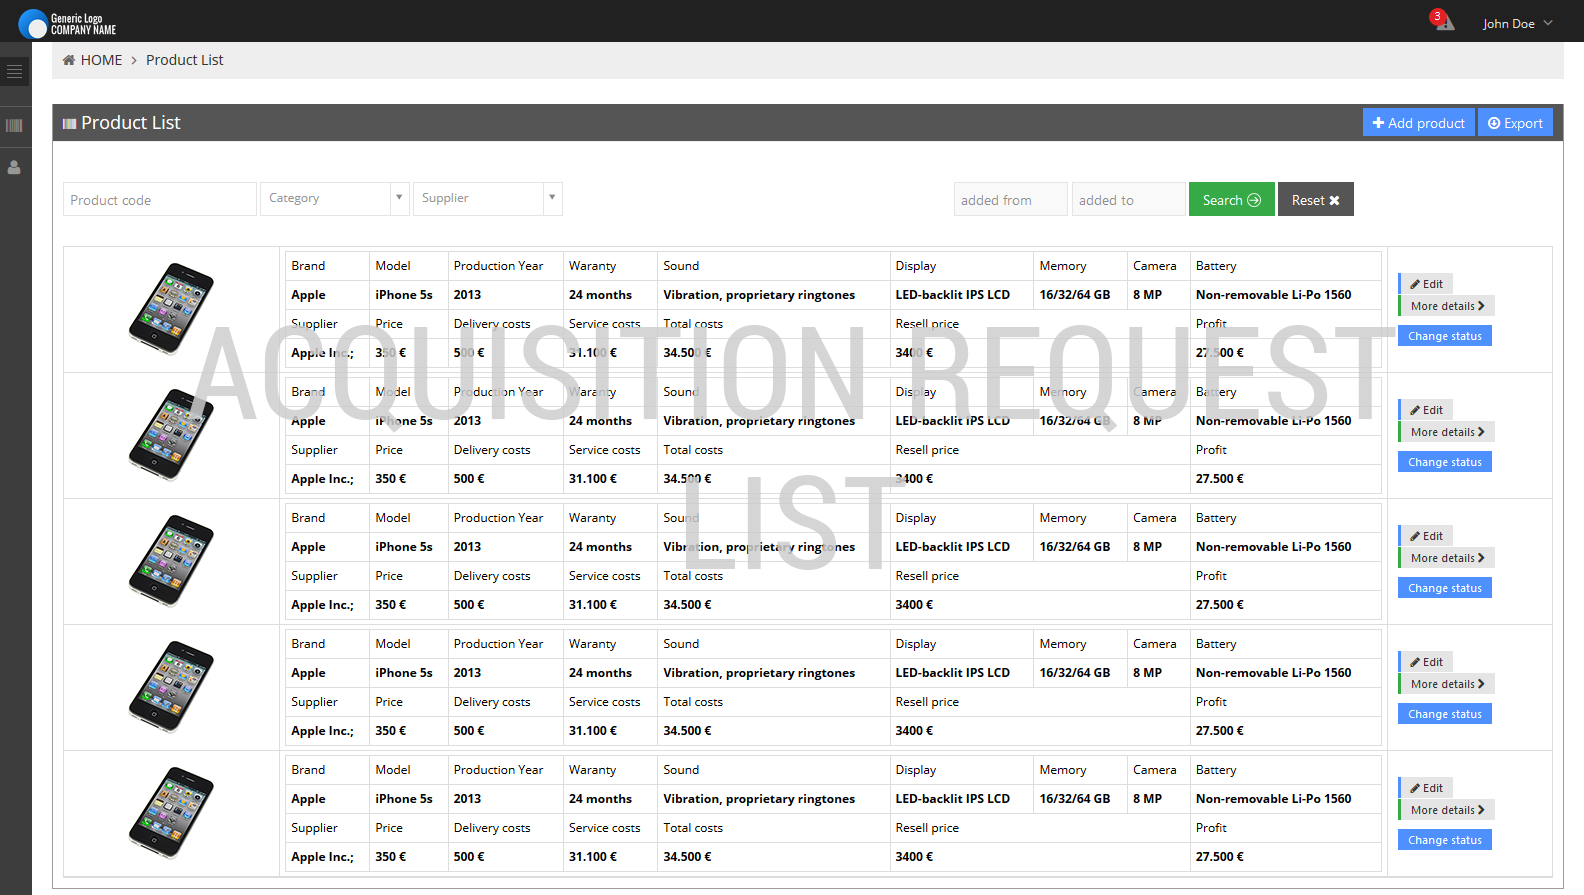
Task: Open the hamburger menu icon in sidebar
Action: coord(14,72)
